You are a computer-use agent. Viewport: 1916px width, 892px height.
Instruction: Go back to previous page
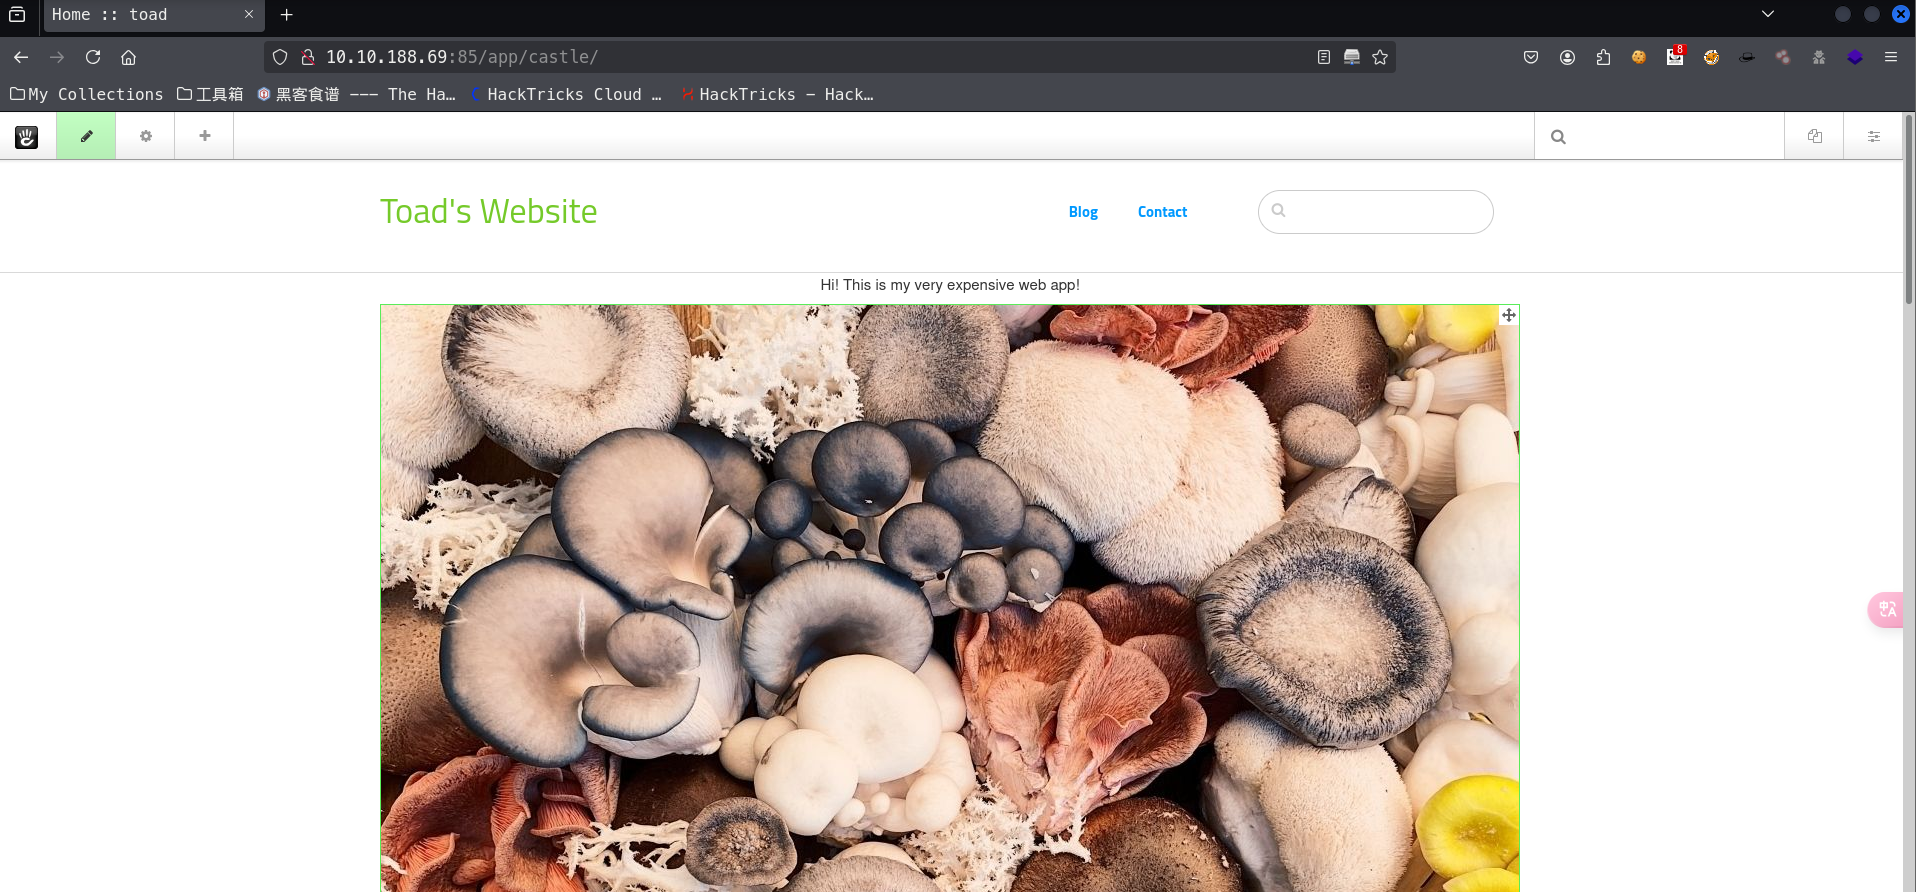coord(21,57)
